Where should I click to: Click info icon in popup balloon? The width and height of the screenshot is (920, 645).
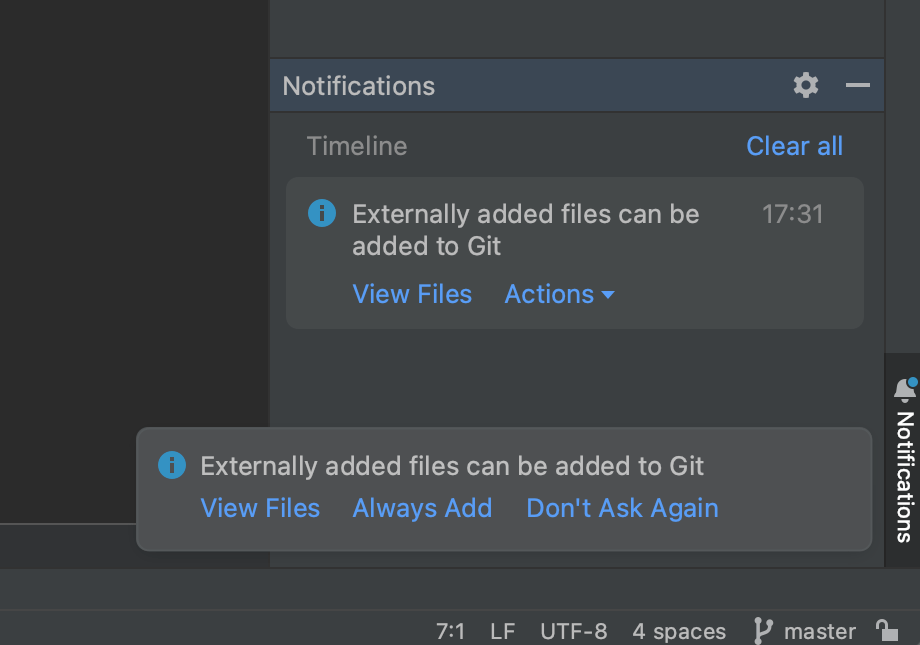pyautogui.click(x=172, y=465)
